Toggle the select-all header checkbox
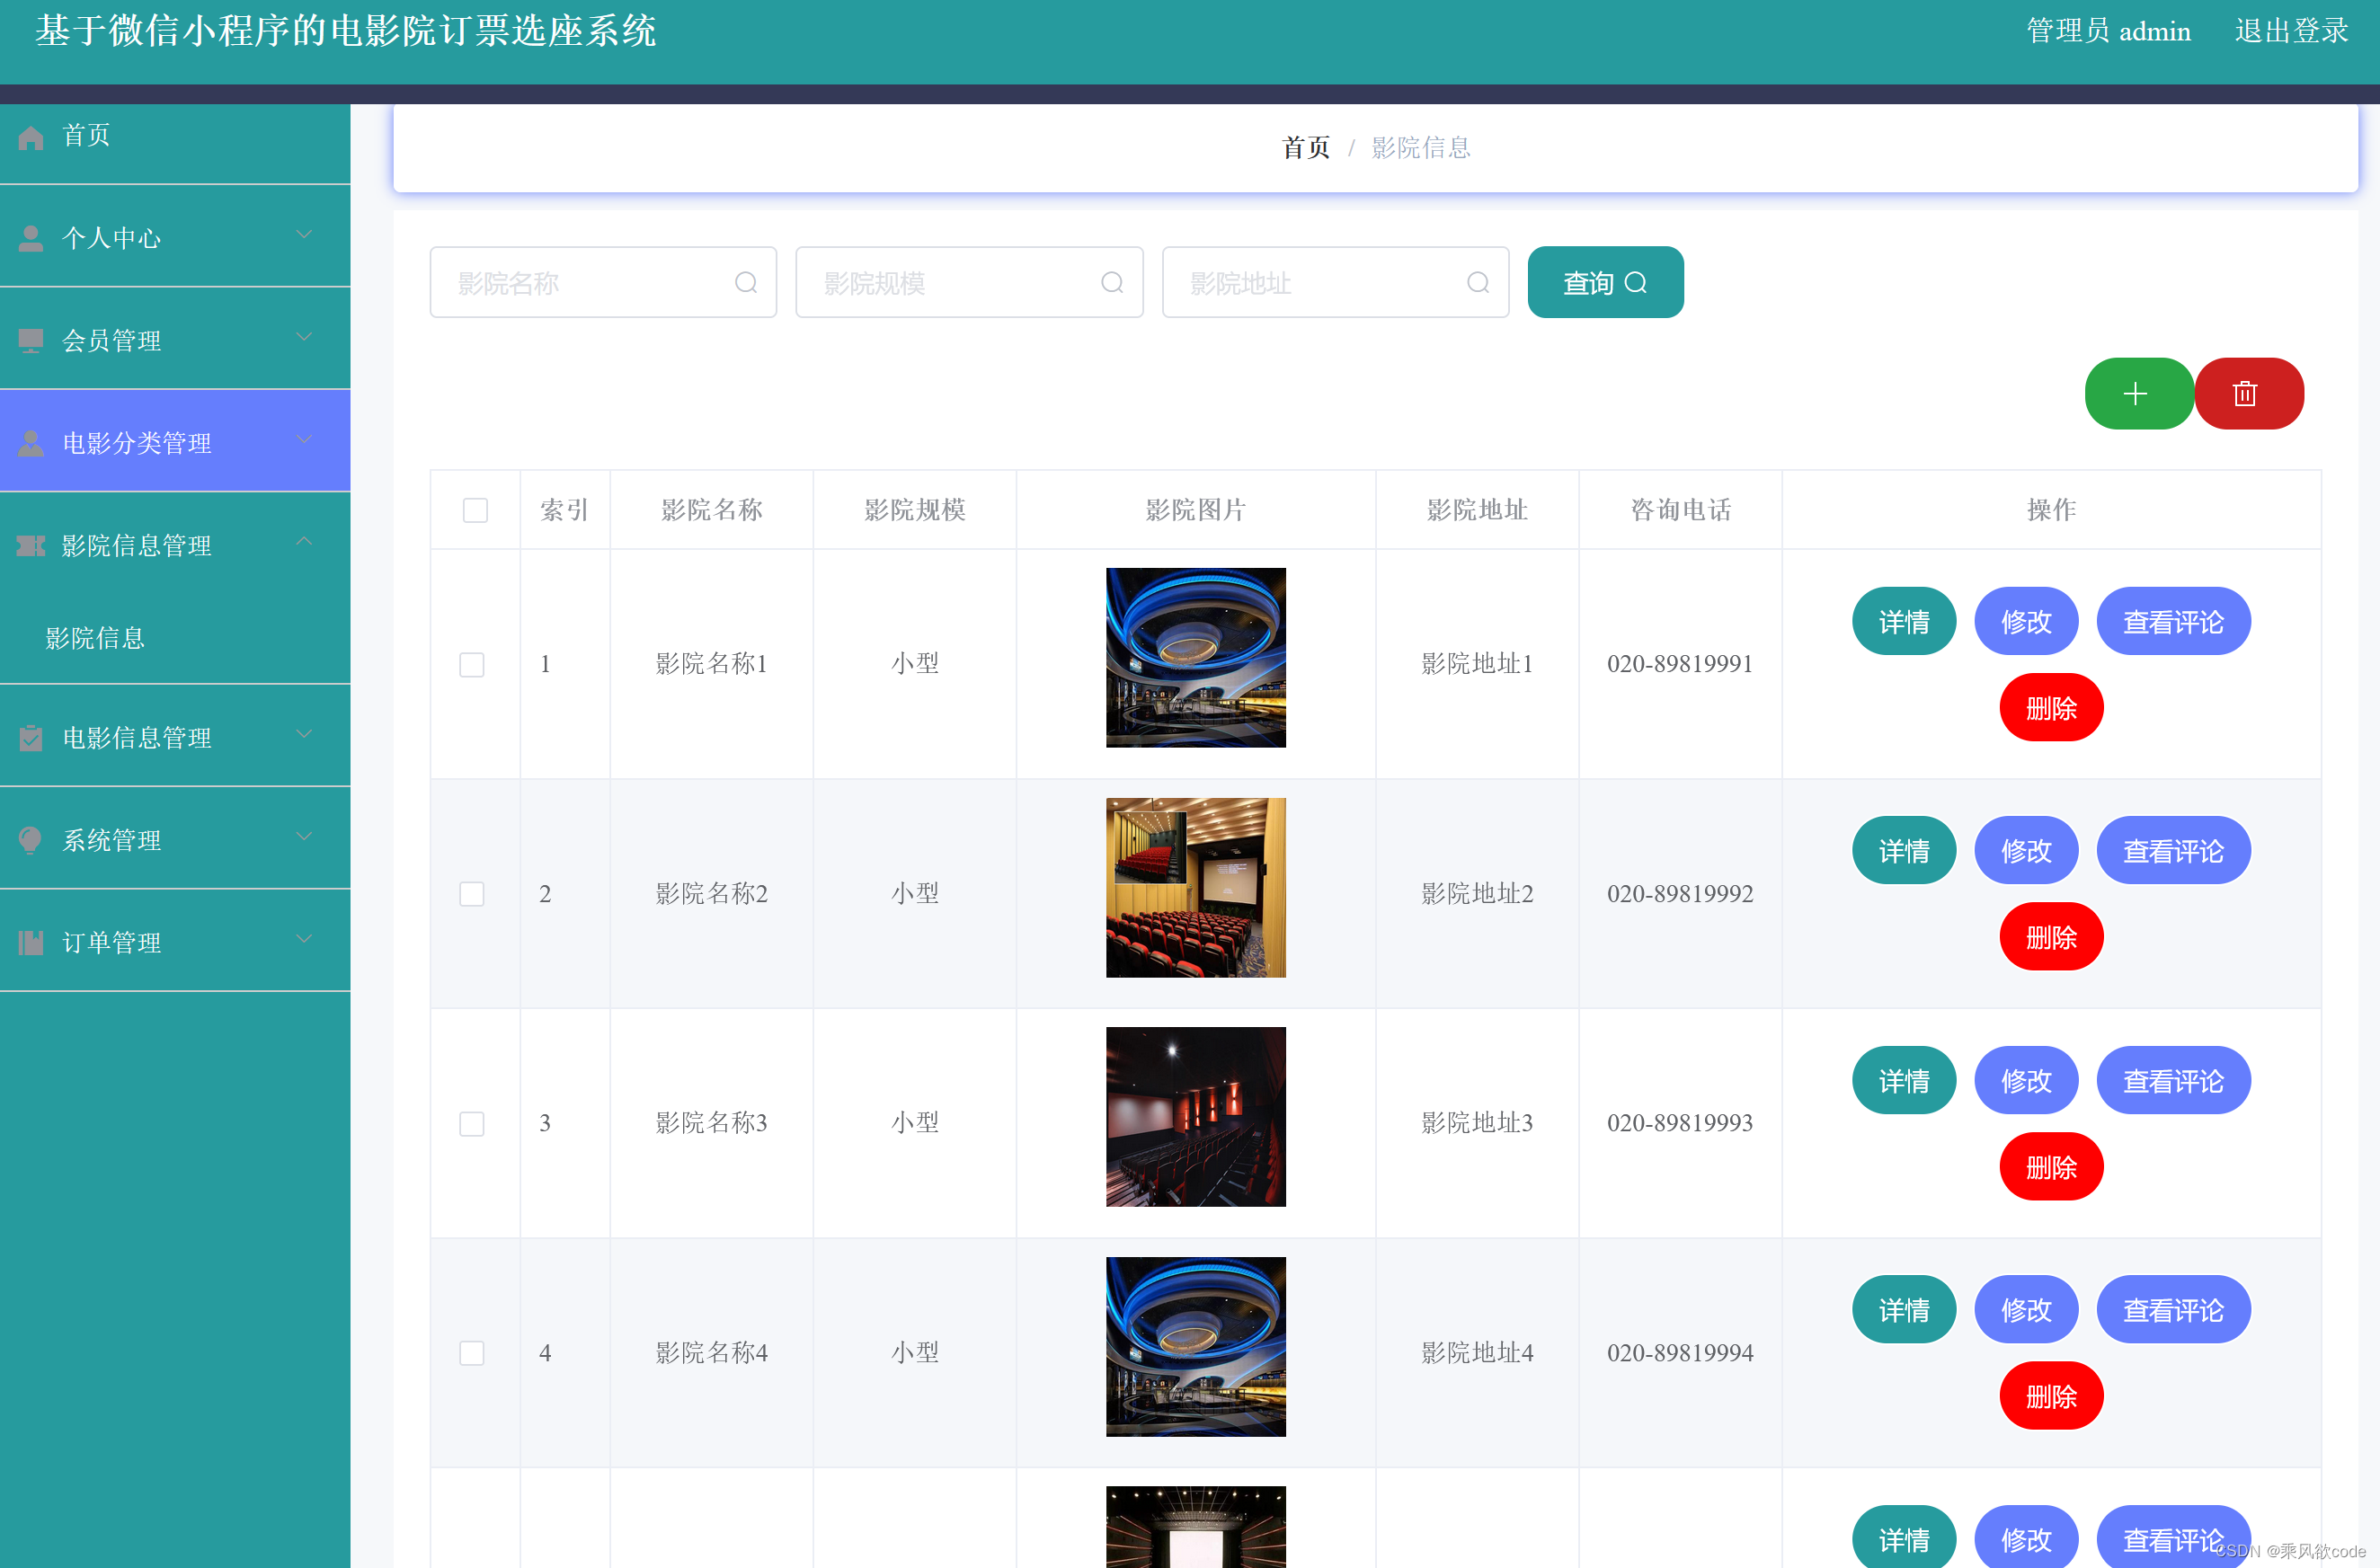Screen dimensions: 2380x1568 [x=475, y=510]
